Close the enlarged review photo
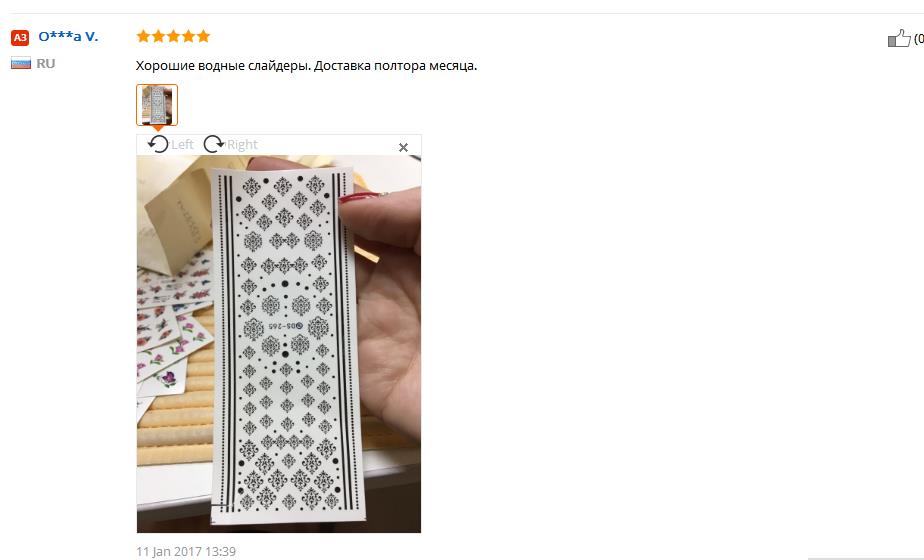924x560 pixels. tap(403, 147)
